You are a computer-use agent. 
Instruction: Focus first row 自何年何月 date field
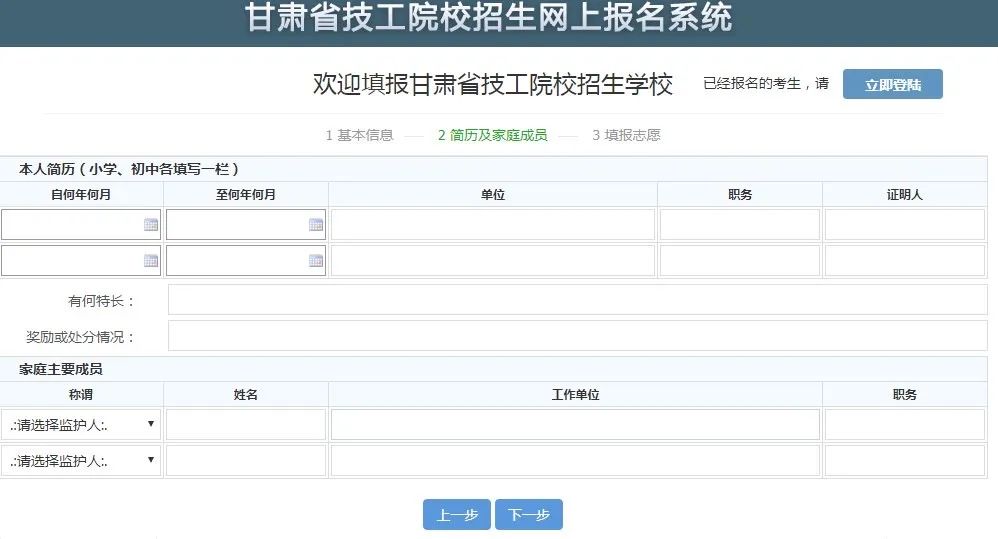pyautogui.click(x=81, y=225)
